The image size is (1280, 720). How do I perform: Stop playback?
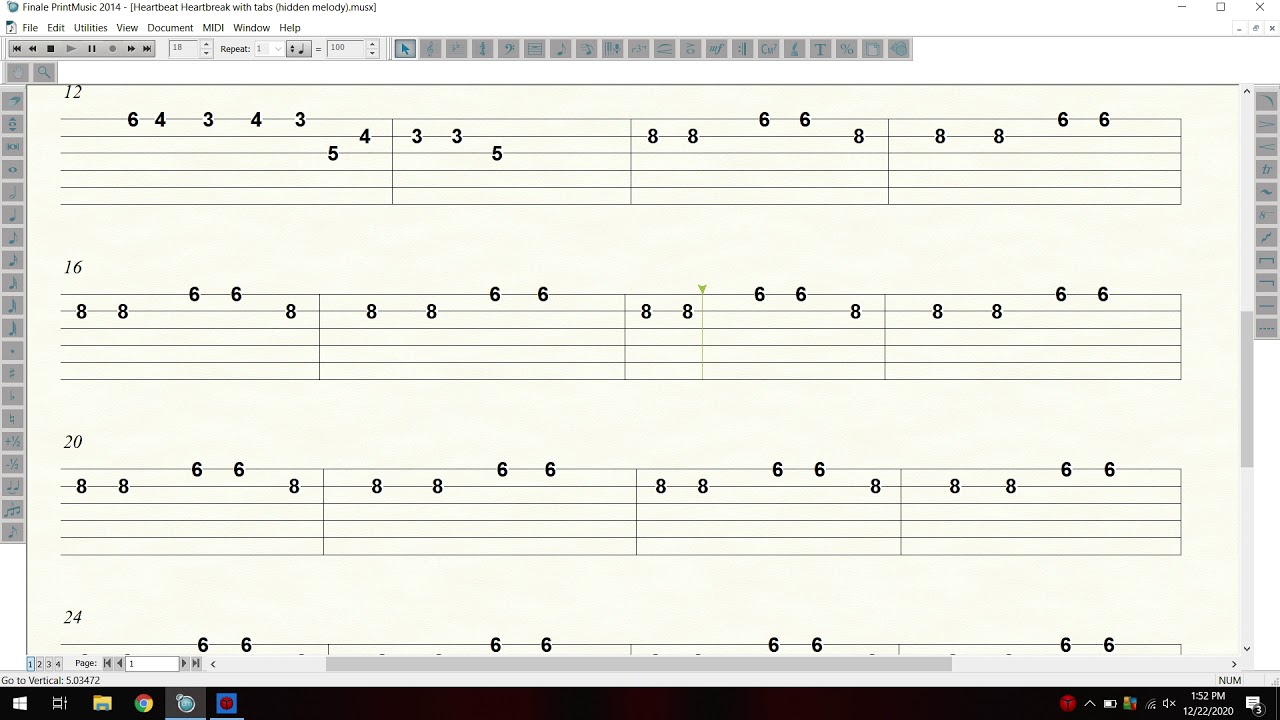[x=51, y=48]
